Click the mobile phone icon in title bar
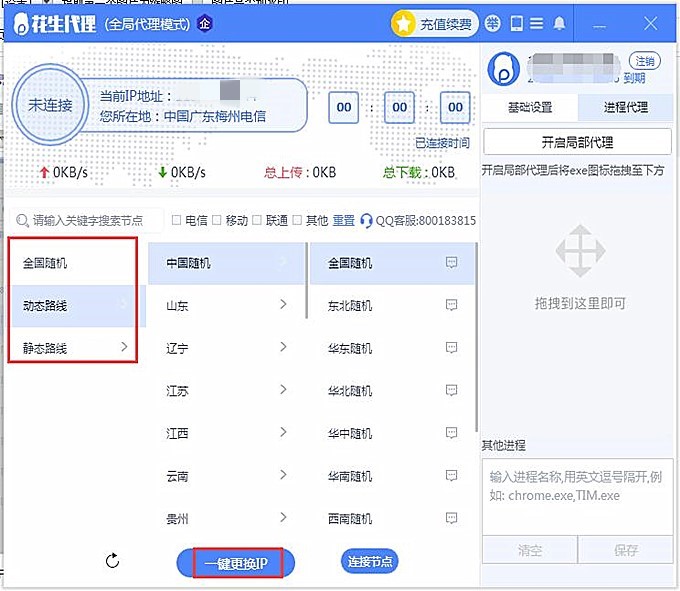 point(516,23)
